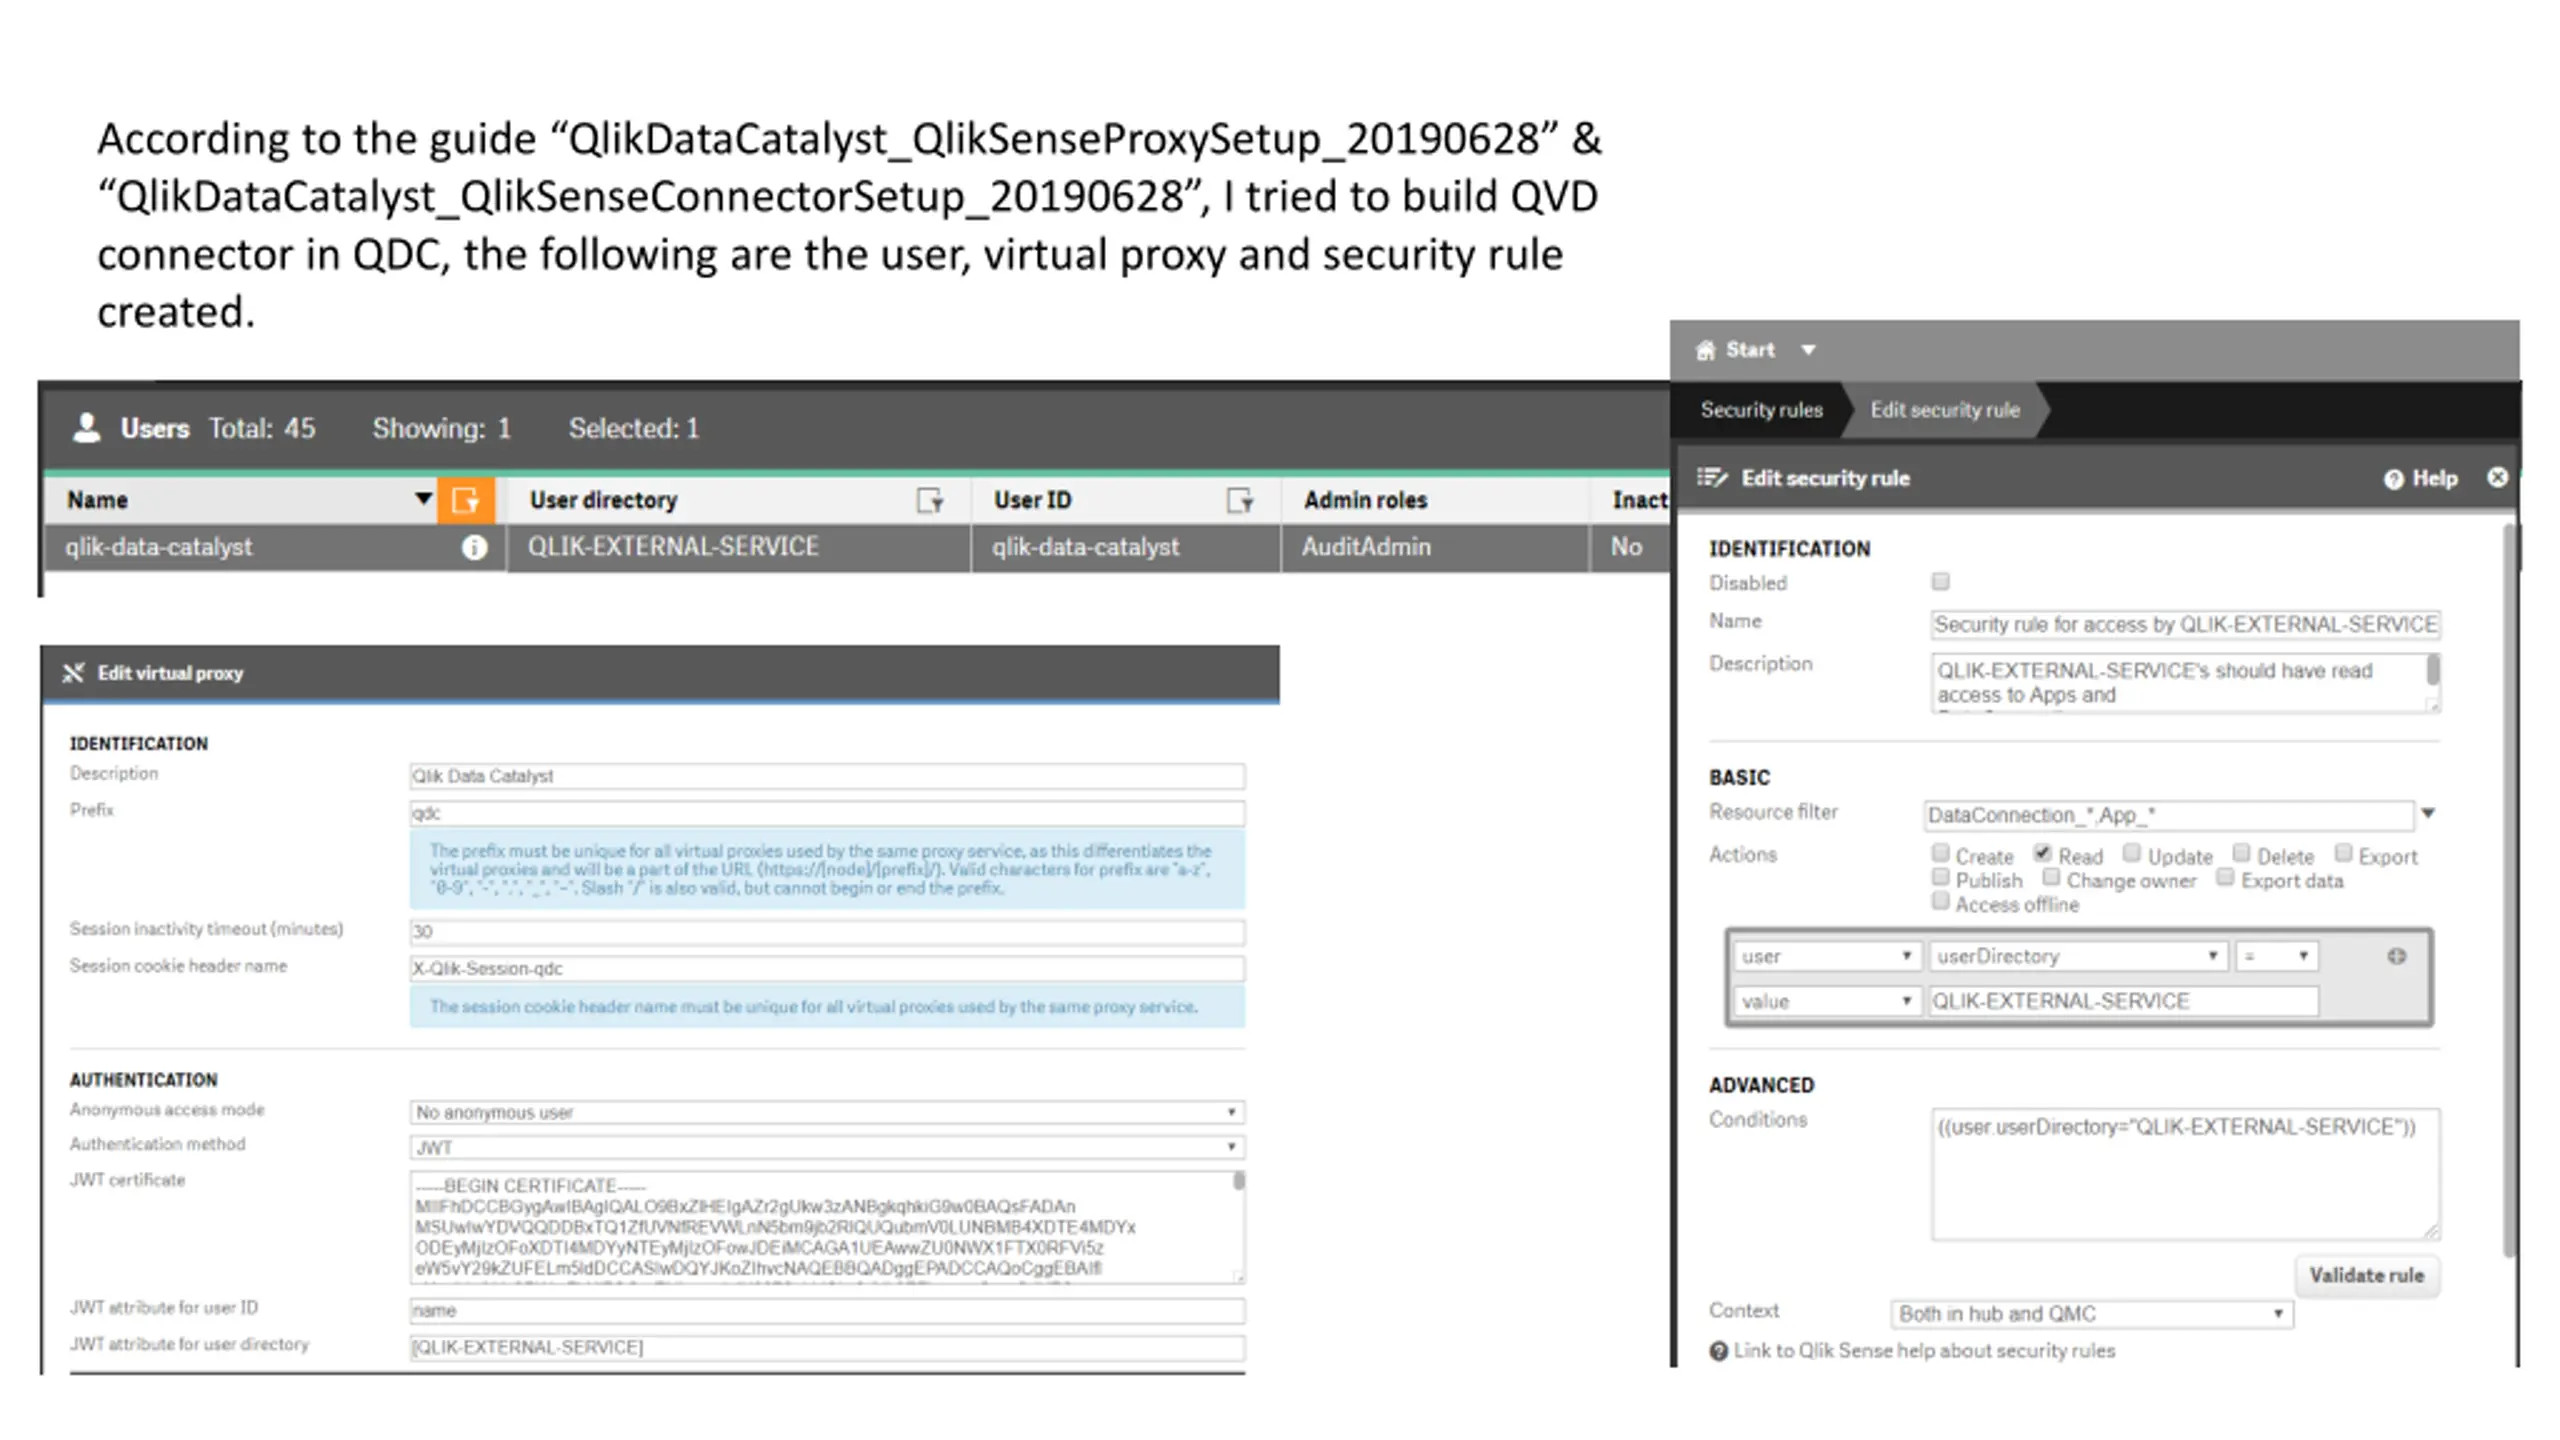This screenshot has height=1440, width=2560.
Task: Open the Authentication method JWT dropdown
Action: (826, 1147)
